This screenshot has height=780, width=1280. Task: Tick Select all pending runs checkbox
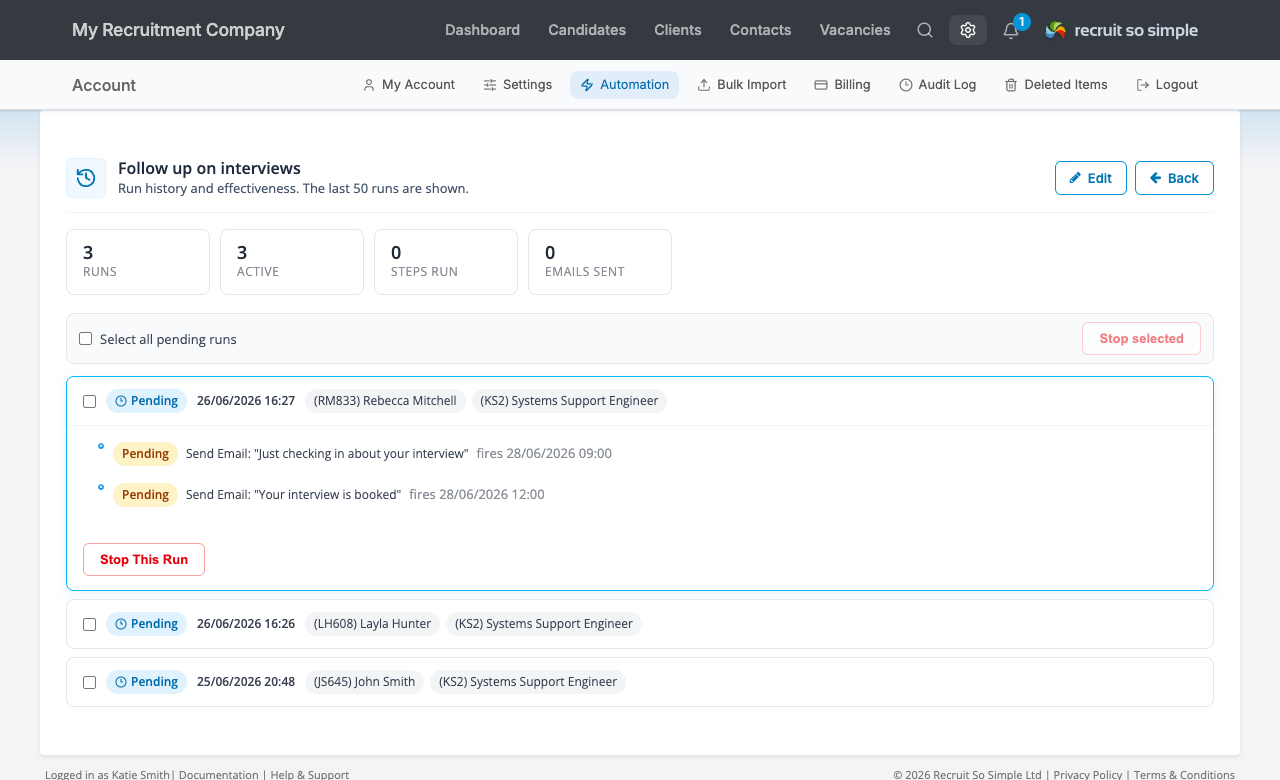86,339
